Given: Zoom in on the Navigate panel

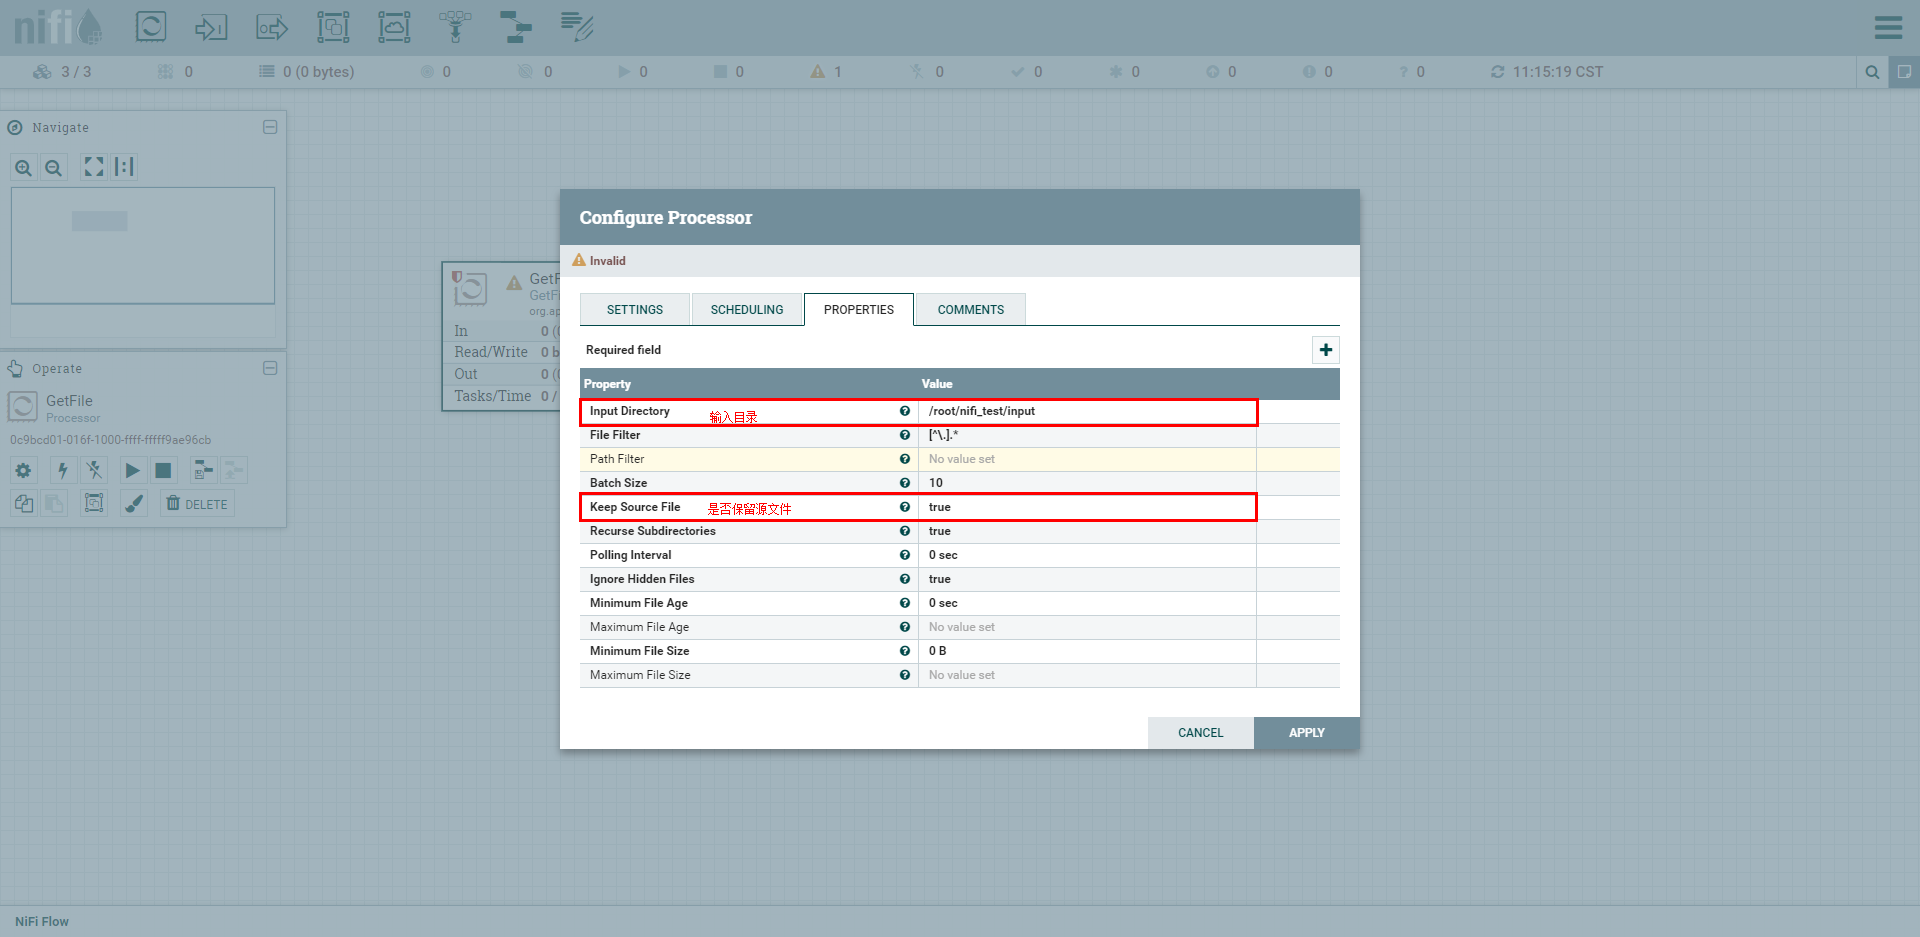Looking at the screenshot, I should tap(24, 168).
